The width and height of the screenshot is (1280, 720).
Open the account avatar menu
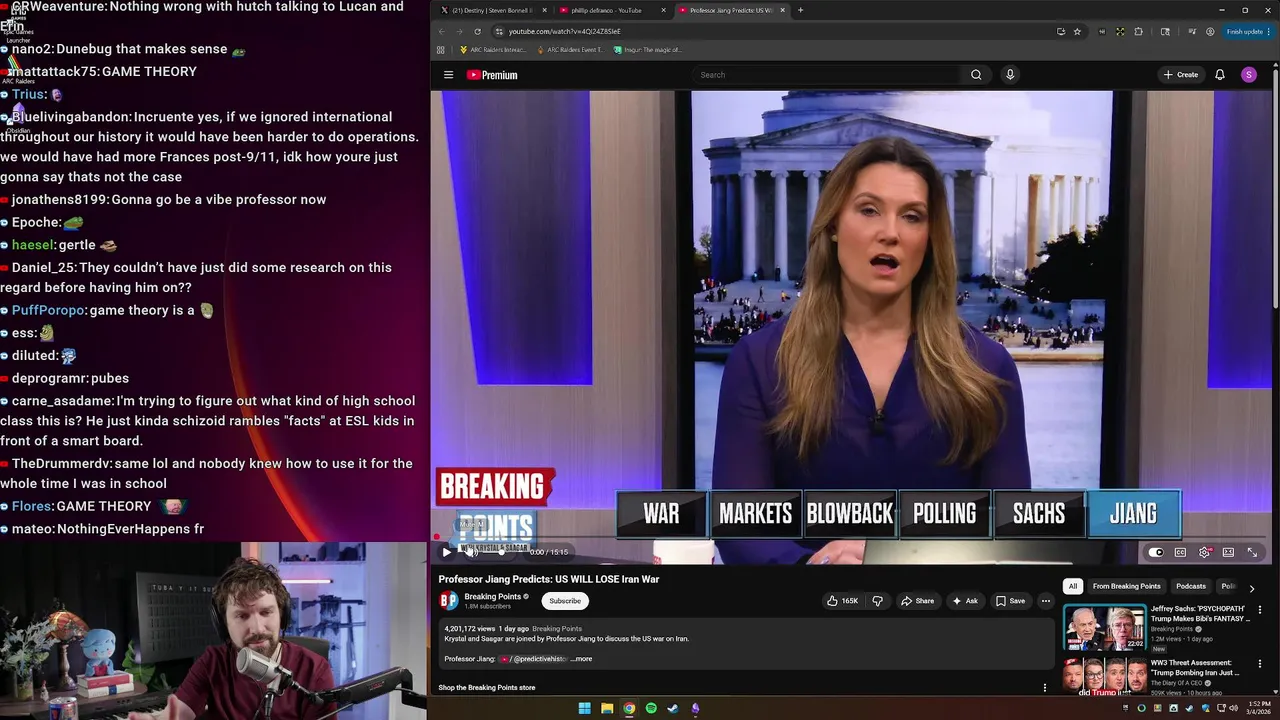pos(1248,75)
